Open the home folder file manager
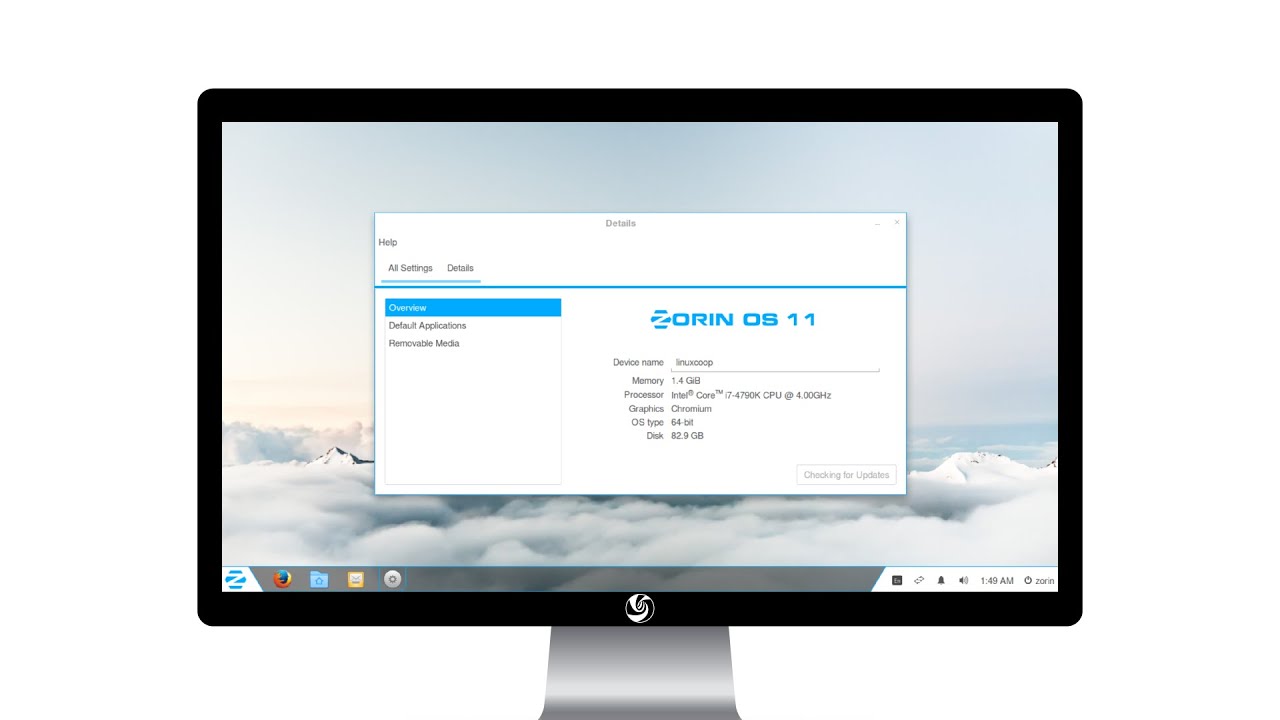 point(319,579)
